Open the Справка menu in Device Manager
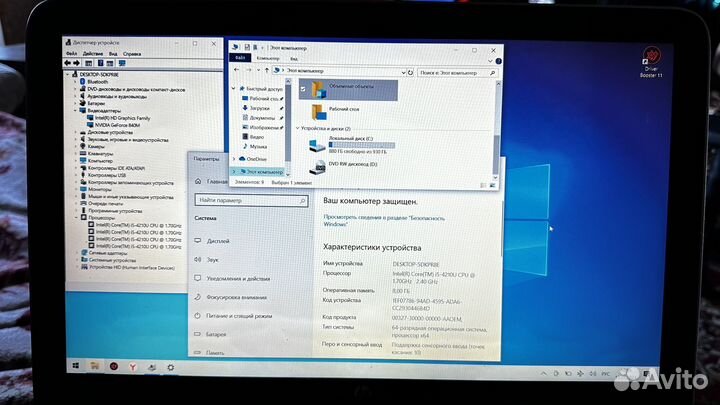The height and width of the screenshot is (405, 720). (x=132, y=54)
